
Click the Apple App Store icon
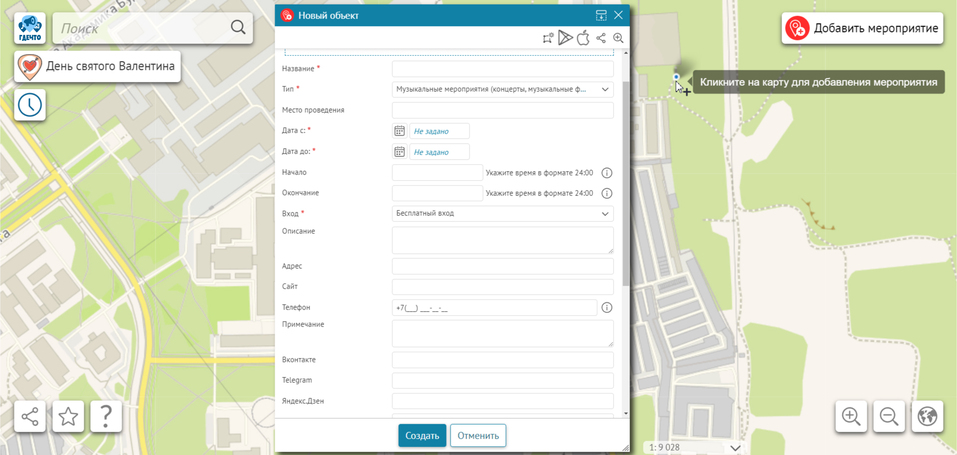point(583,38)
